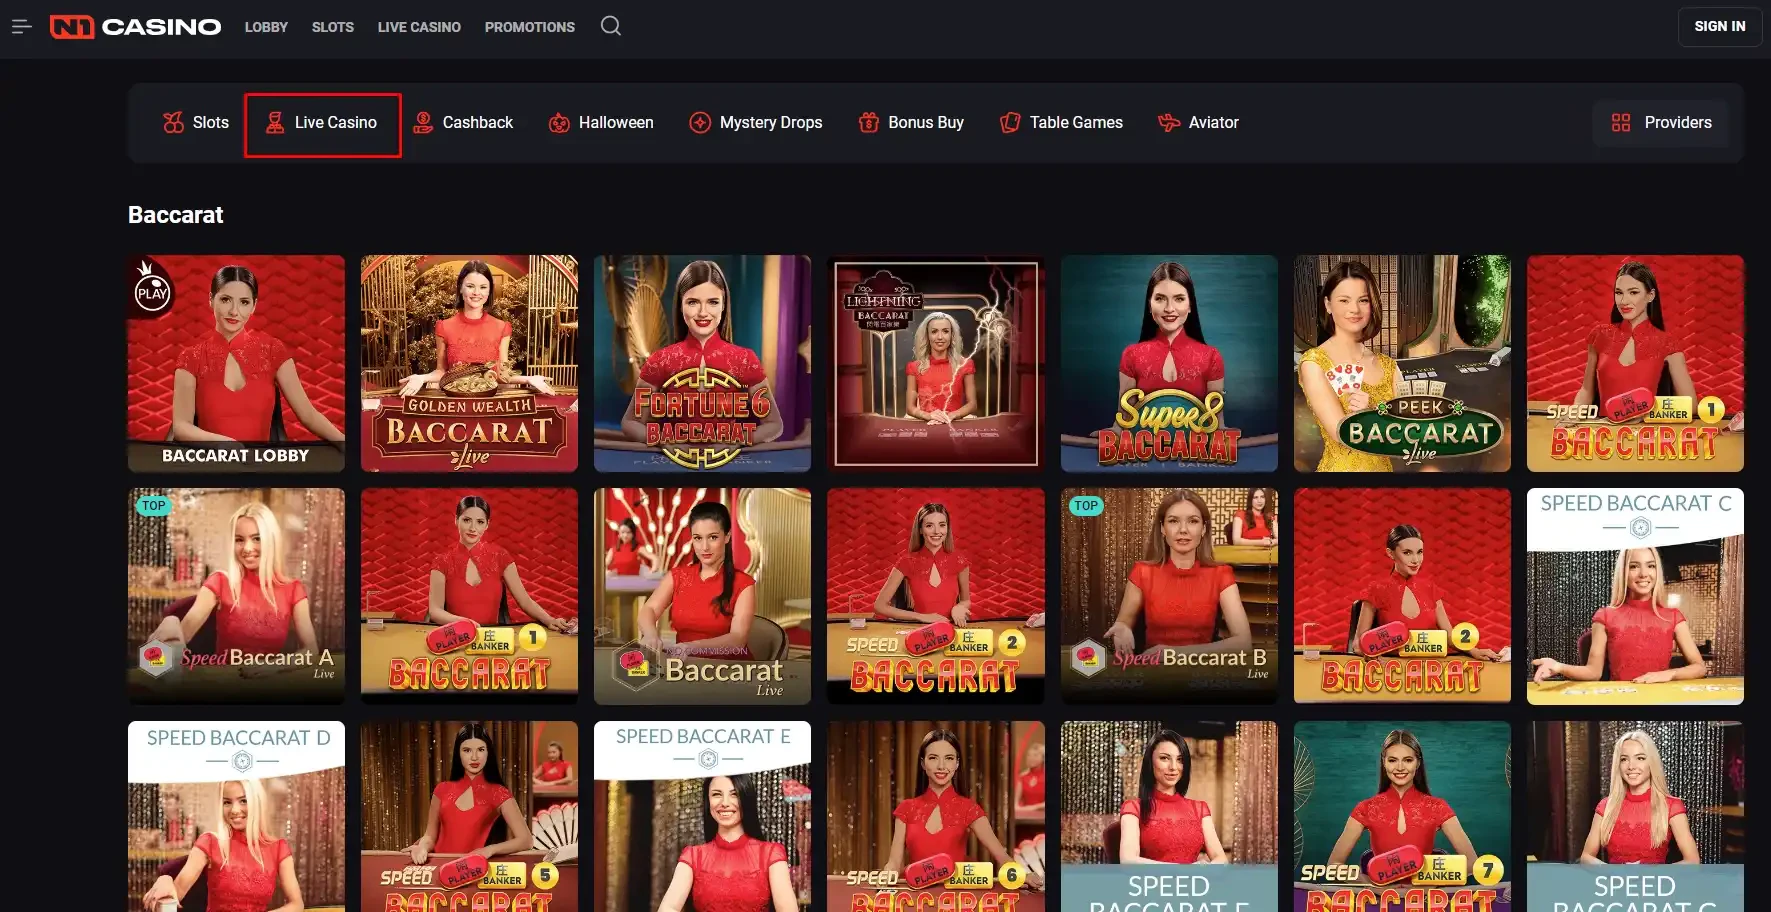Select the Mystery Drops category tab
The width and height of the screenshot is (1771, 912).
click(x=756, y=123)
